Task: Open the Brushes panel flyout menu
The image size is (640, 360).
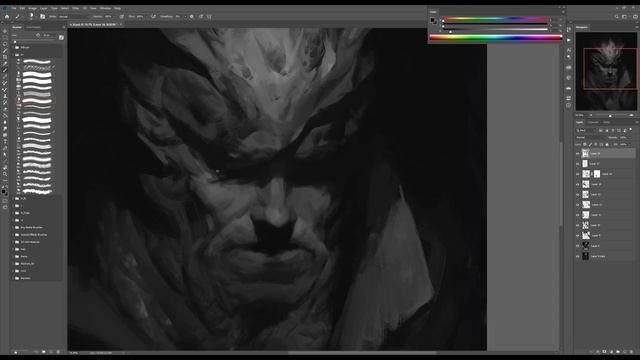Action: point(63,27)
